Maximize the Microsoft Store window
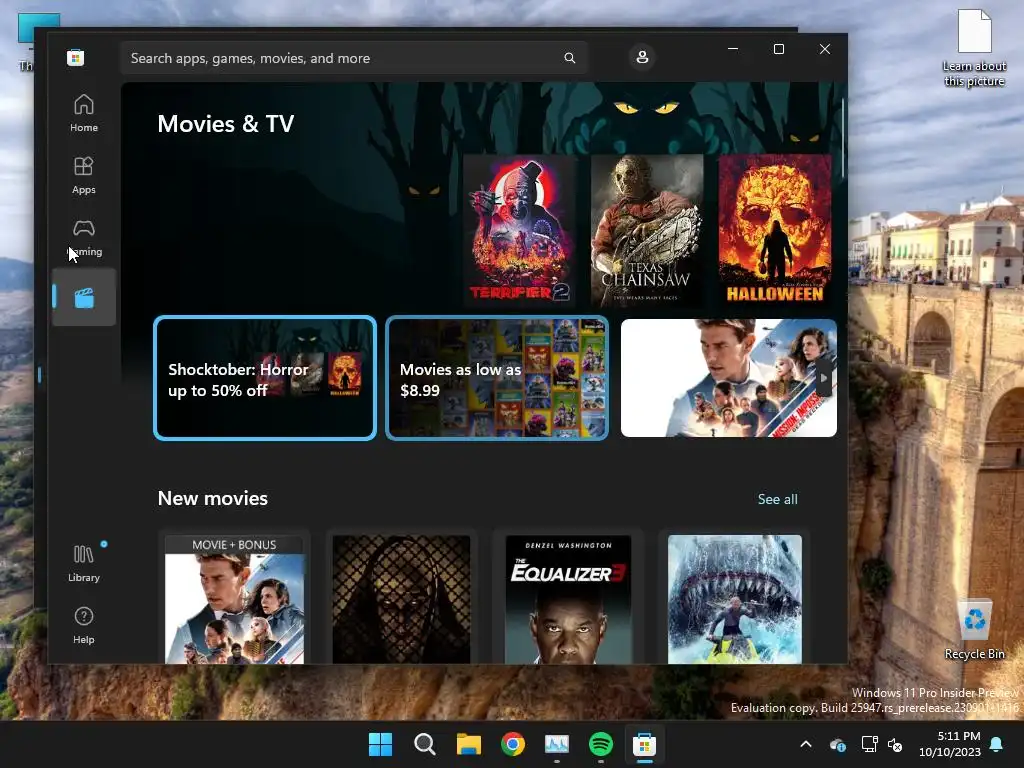 coord(778,49)
